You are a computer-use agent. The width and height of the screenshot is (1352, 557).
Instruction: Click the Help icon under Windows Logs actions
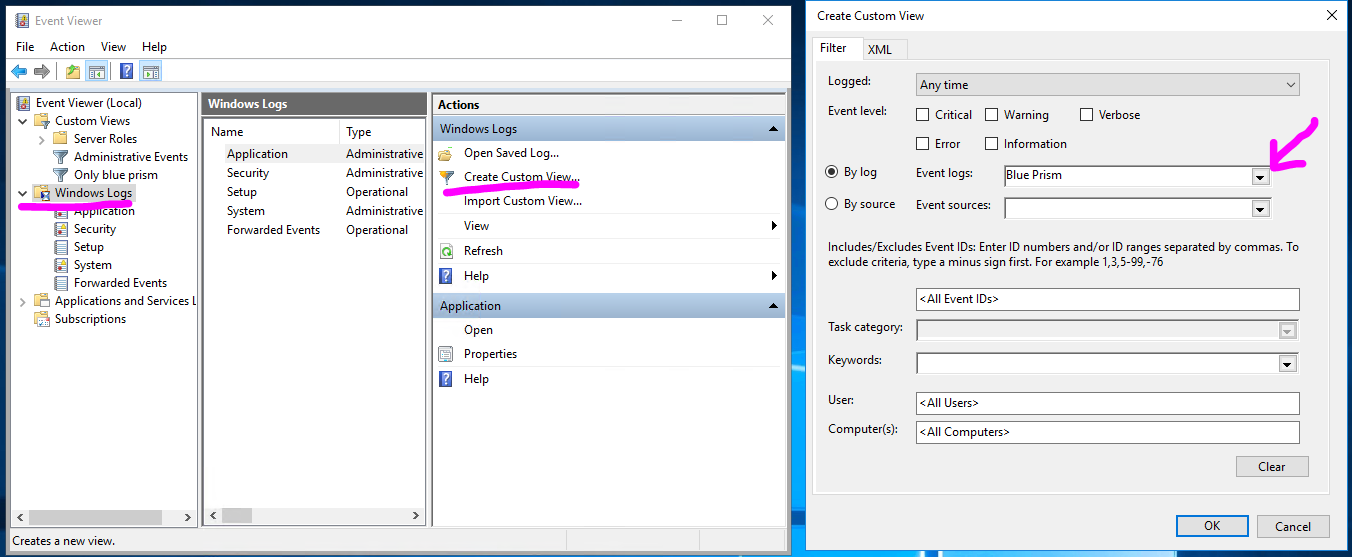447,276
